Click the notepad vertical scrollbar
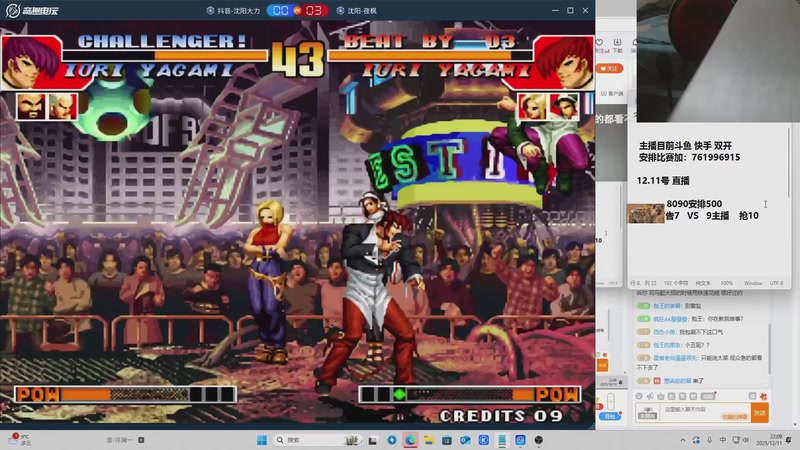This screenshot has width=800, height=450. [789, 163]
